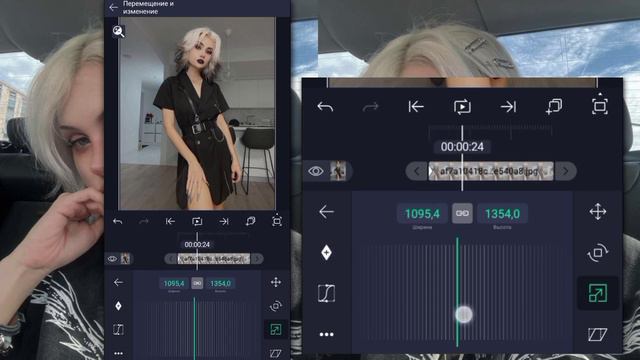Select layer thumbnail in small editor

[125, 259]
